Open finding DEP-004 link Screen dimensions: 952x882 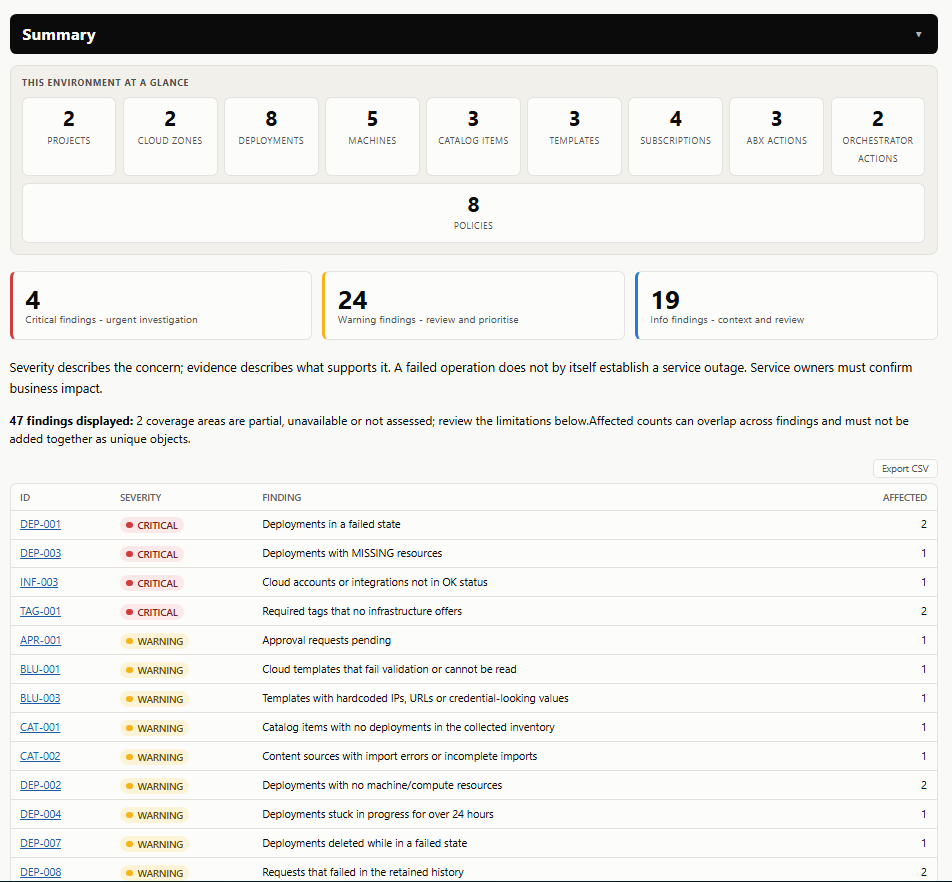(x=41, y=814)
